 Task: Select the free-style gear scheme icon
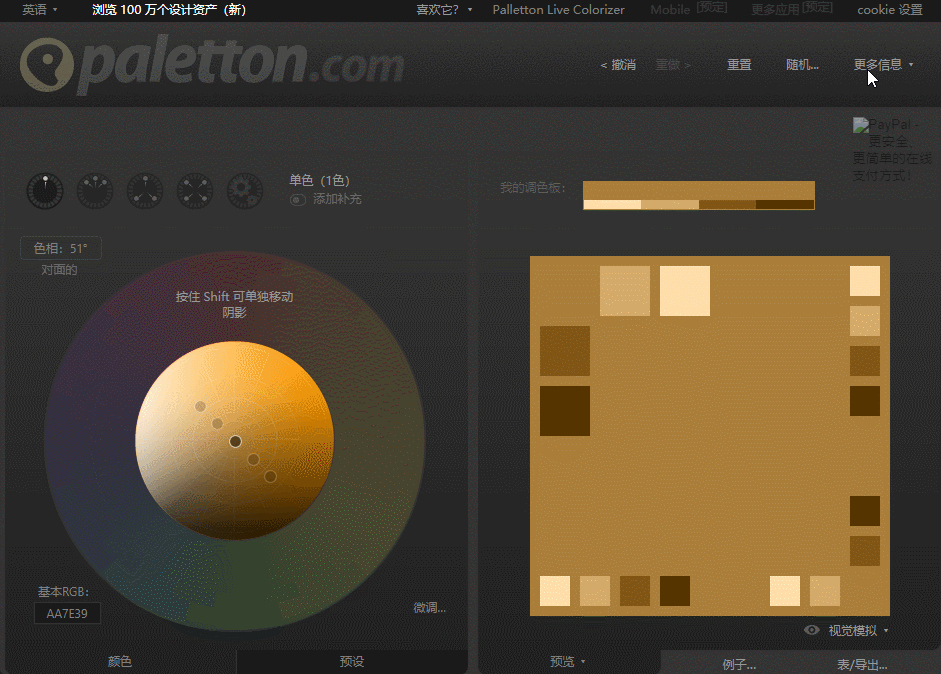(245, 190)
